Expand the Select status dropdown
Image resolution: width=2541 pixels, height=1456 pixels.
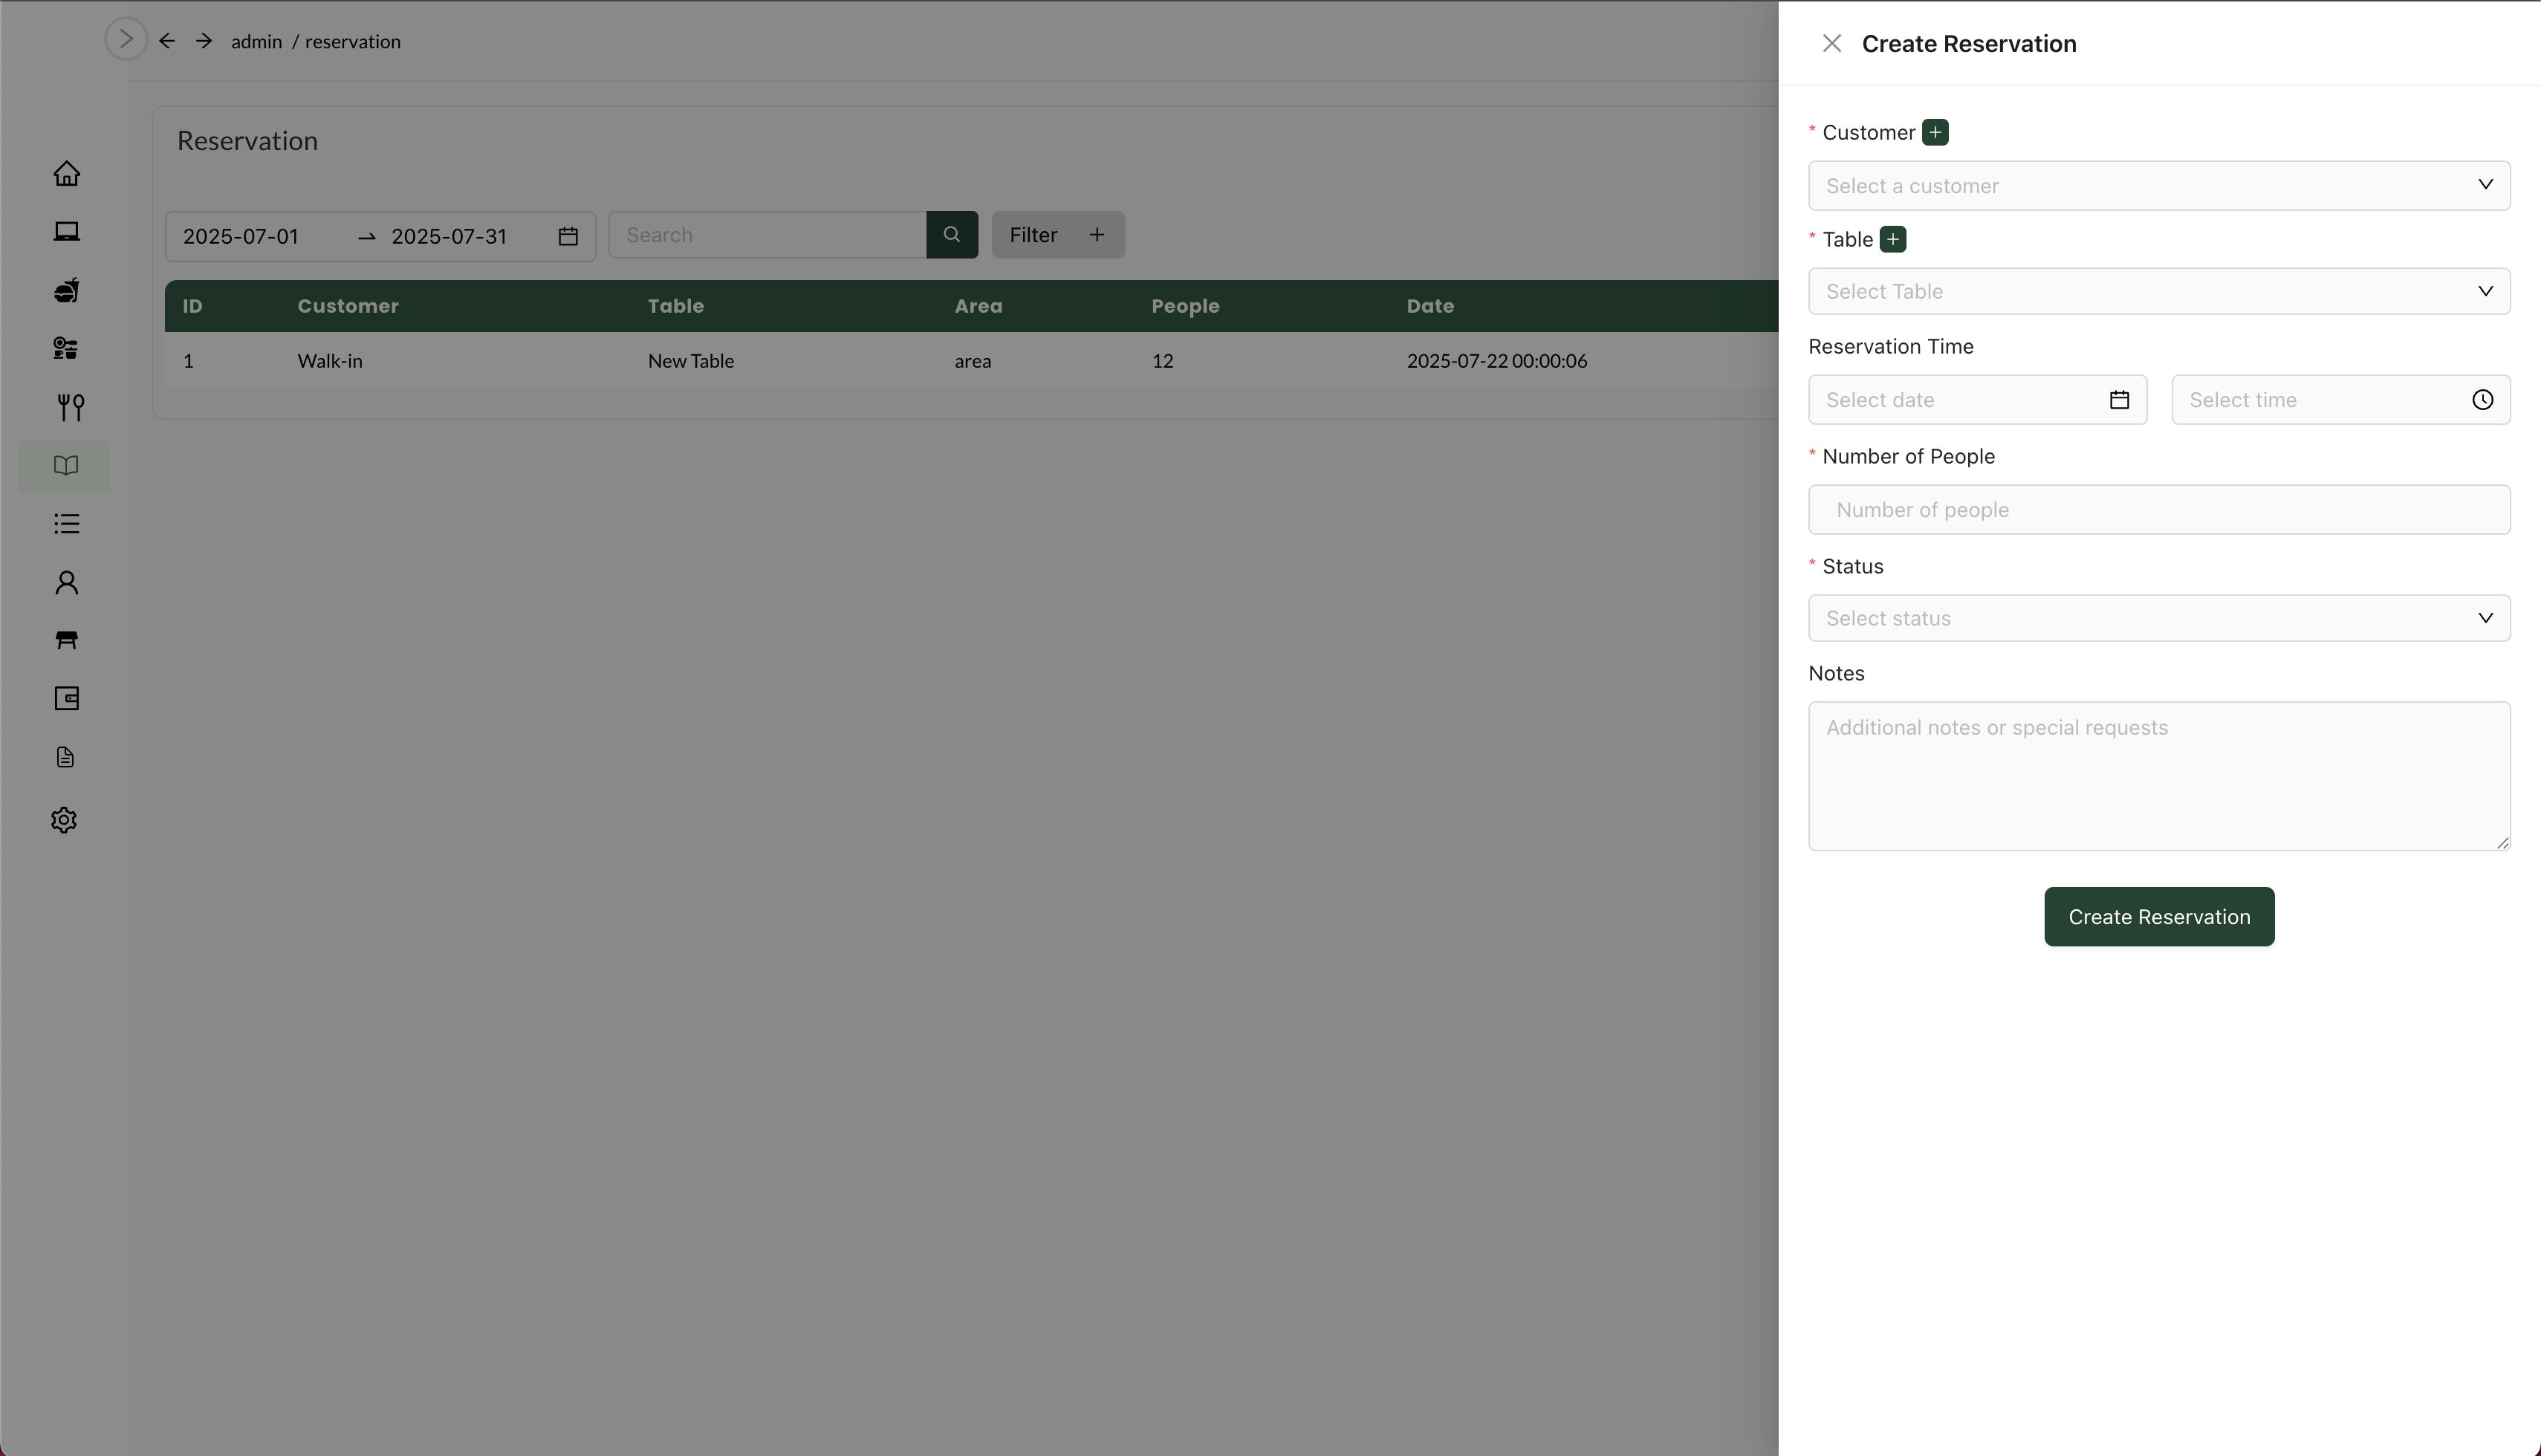click(2158, 618)
